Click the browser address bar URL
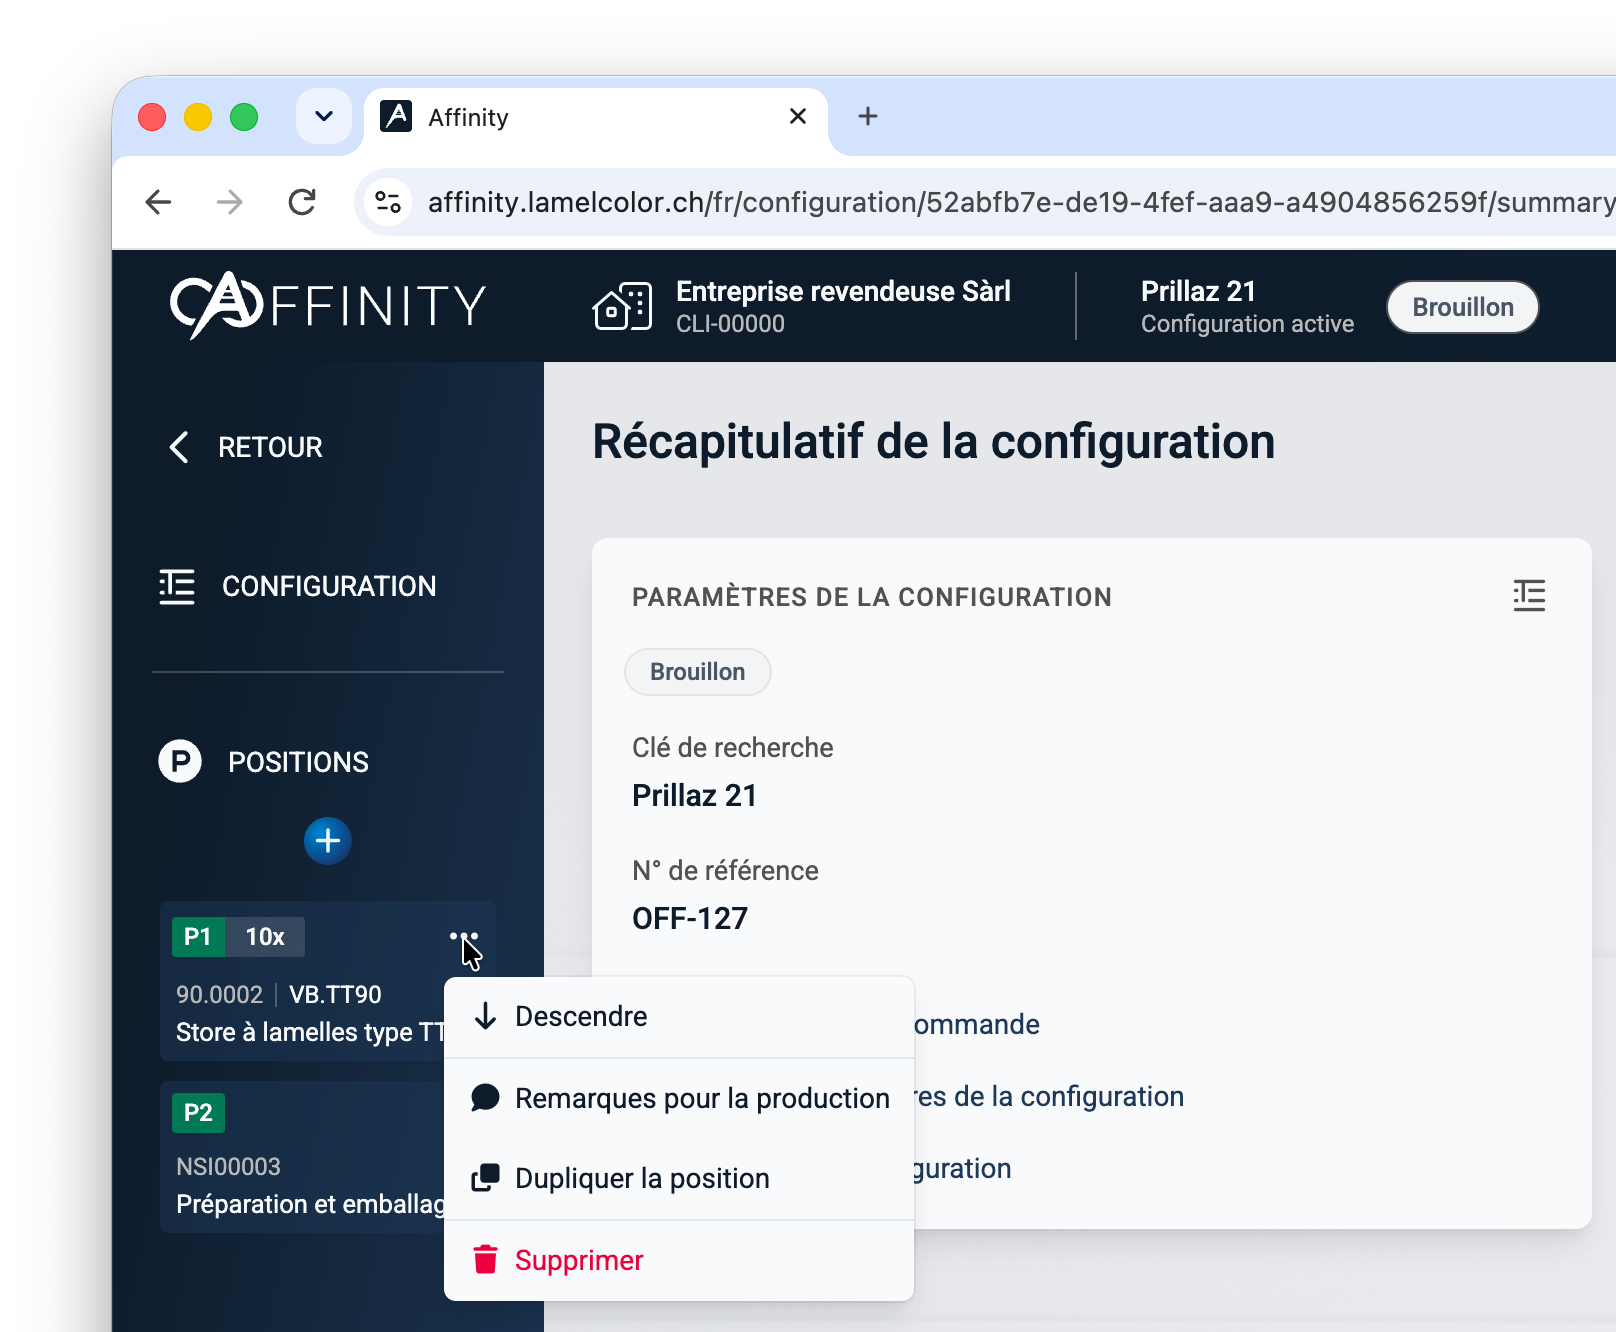Image resolution: width=1616 pixels, height=1332 pixels. [x=1020, y=203]
